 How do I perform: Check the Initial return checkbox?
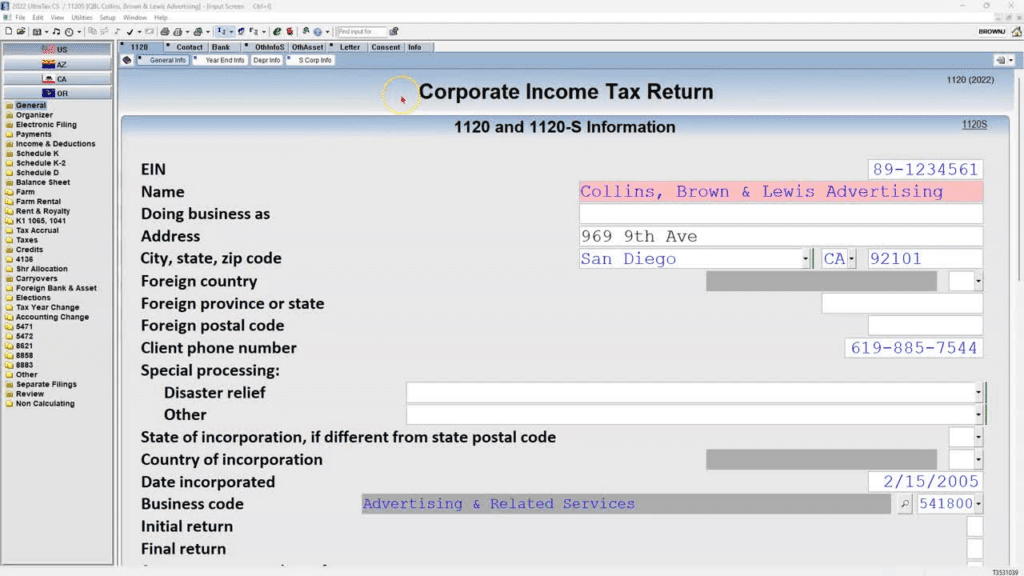tap(974, 526)
